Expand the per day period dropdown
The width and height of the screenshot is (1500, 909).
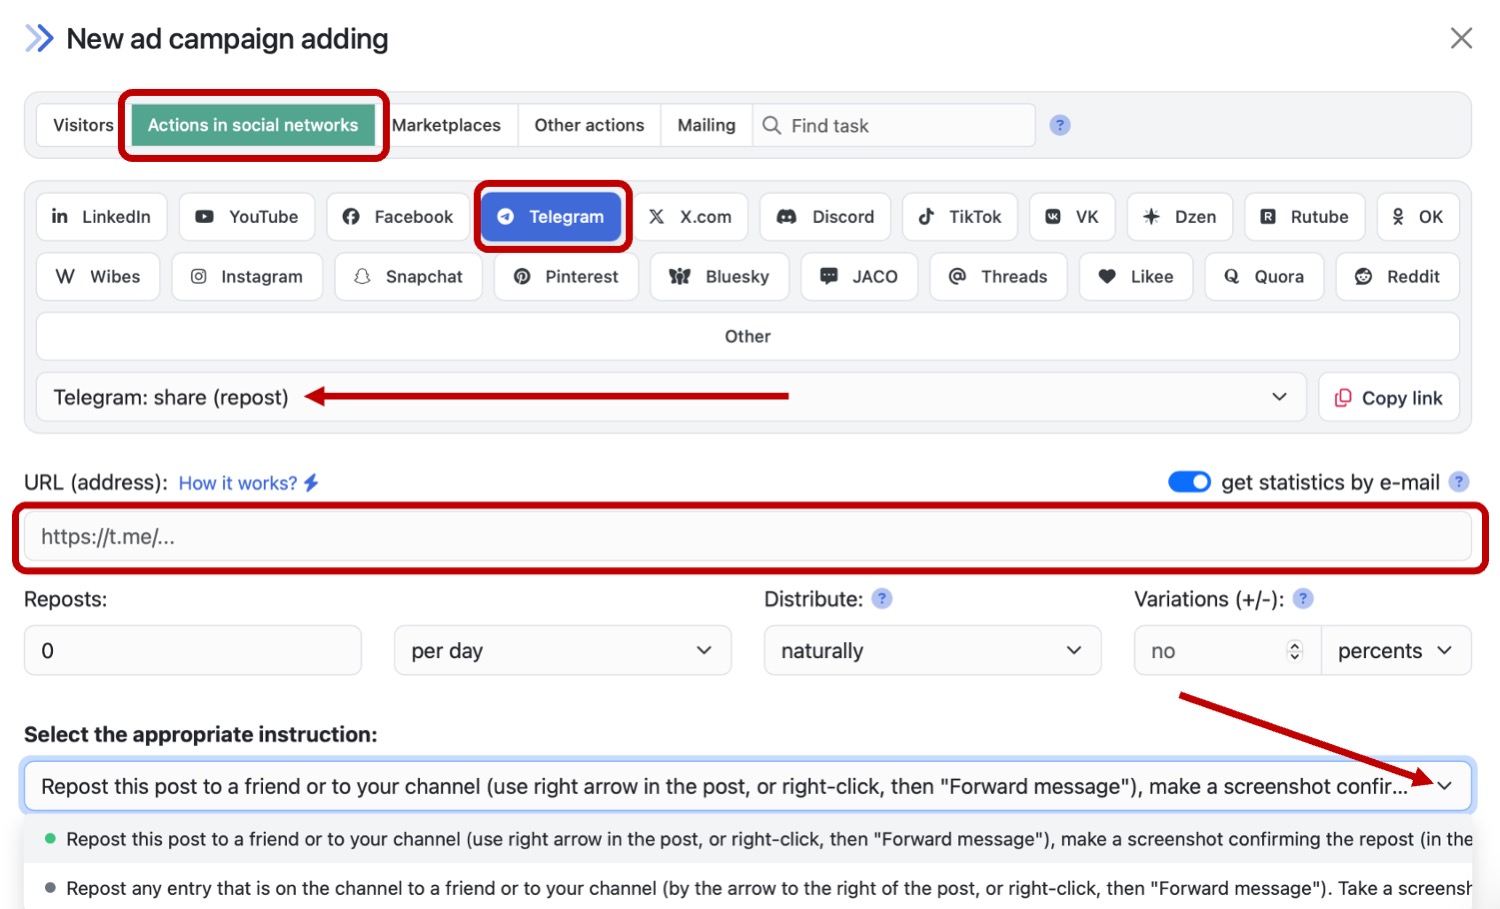(x=562, y=651)
